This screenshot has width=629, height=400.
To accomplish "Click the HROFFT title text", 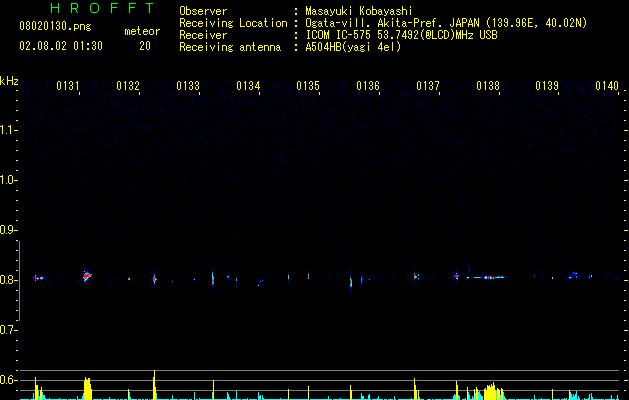I will tap(102, 8).
